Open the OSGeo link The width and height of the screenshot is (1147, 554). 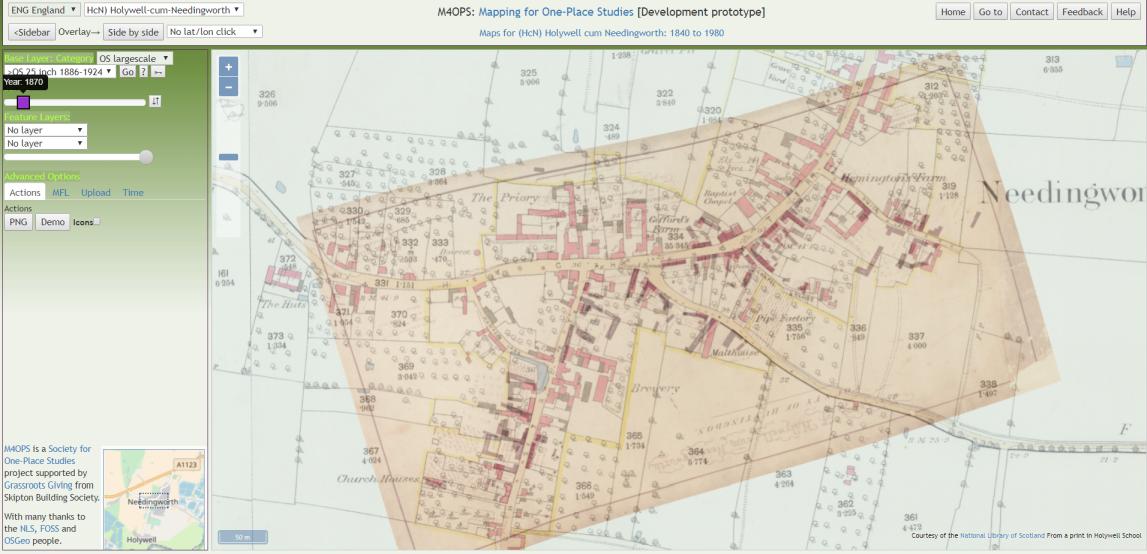point(16,541)
